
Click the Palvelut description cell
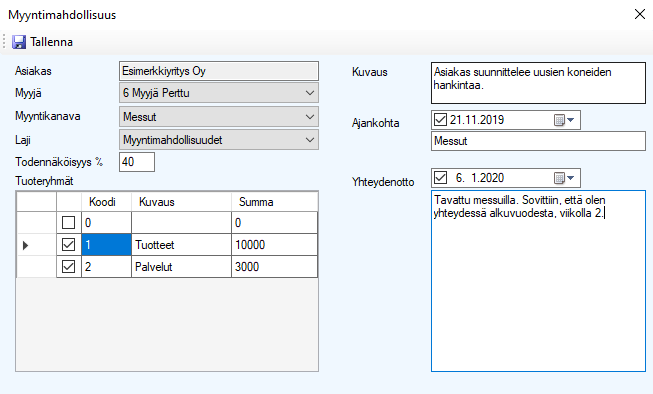tap(182, 267)
